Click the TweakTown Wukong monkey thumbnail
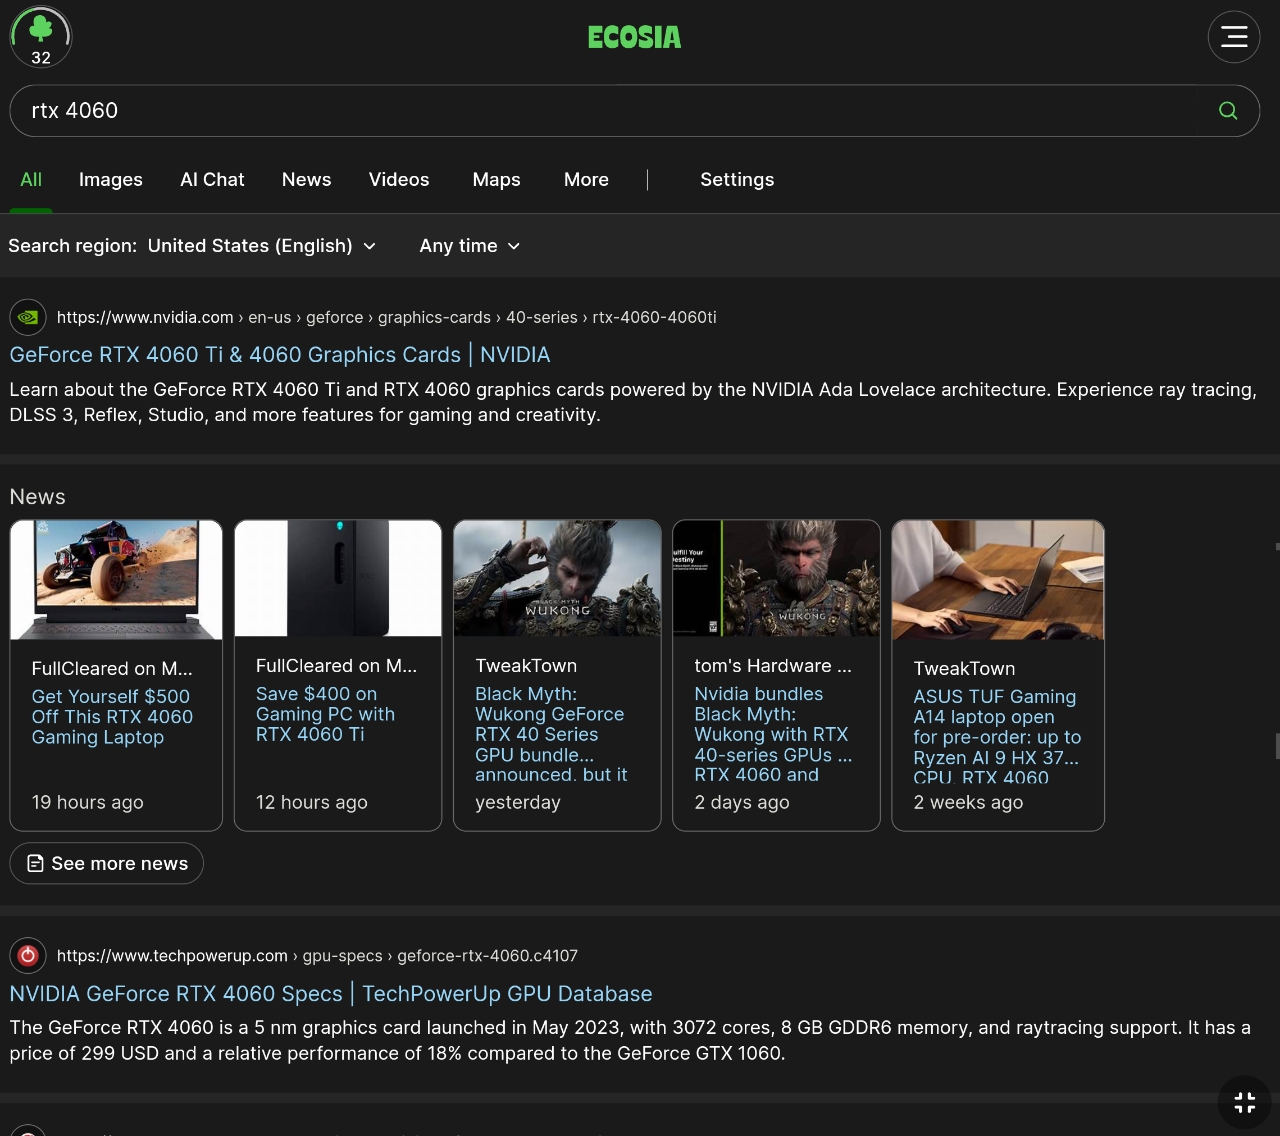The image size is (1280, 1136). (557, 578)
